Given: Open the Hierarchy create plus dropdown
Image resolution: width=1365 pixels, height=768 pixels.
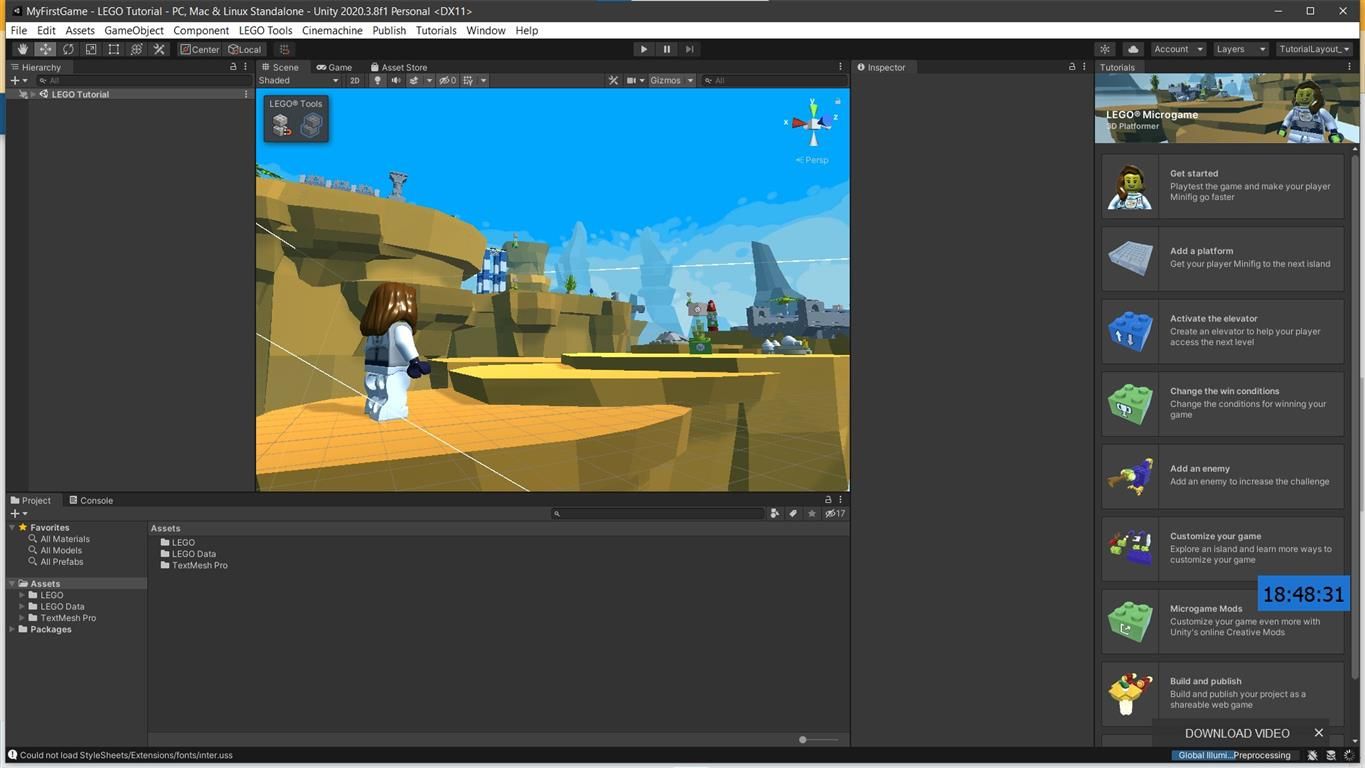Looking at the screenshot, I should (19, 80).
